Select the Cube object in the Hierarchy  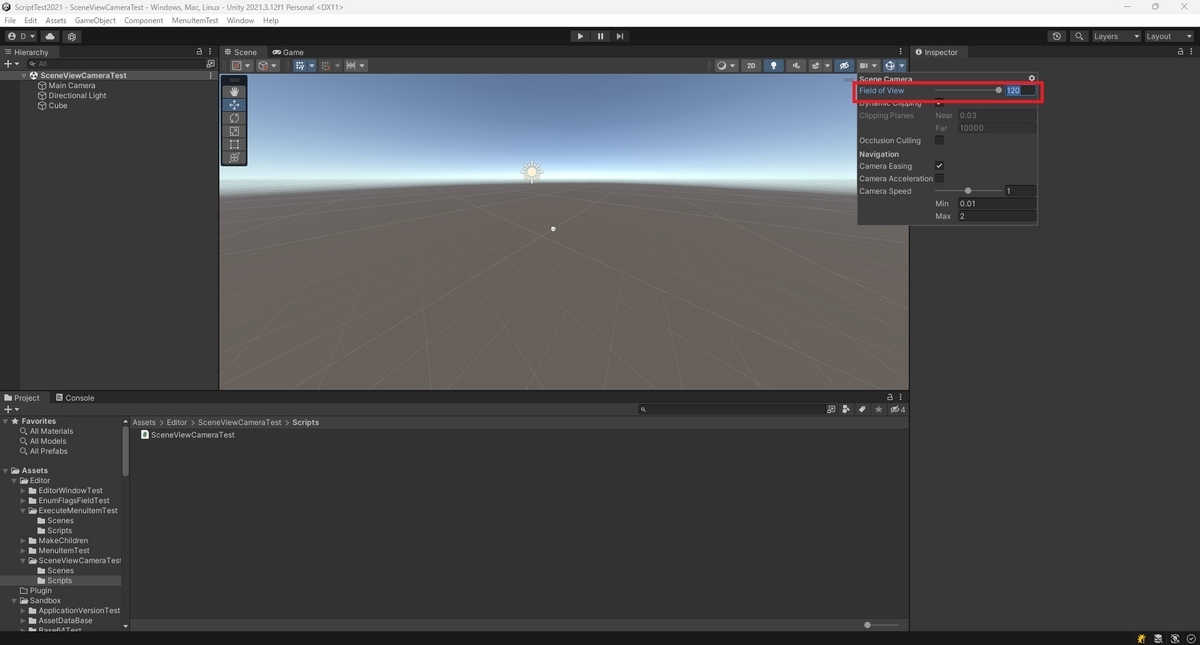[x=58, y=106]
